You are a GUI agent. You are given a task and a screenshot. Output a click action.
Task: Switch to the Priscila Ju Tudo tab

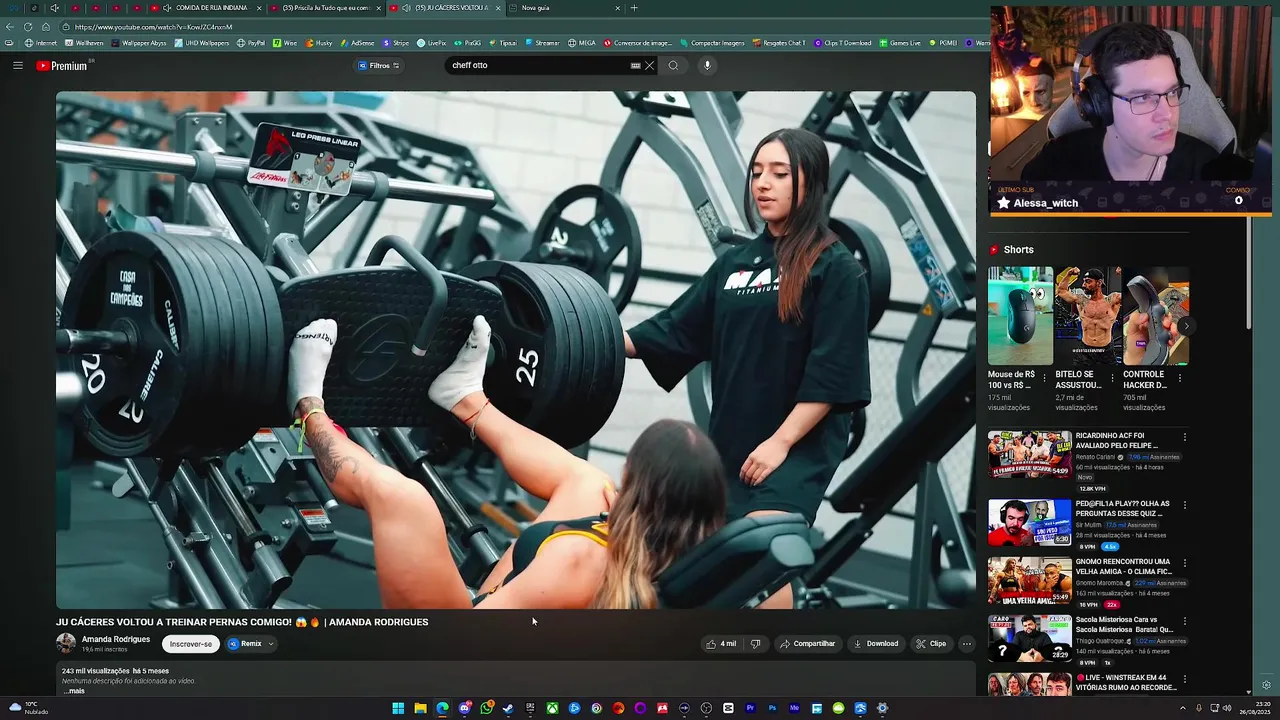pos(326,8)
